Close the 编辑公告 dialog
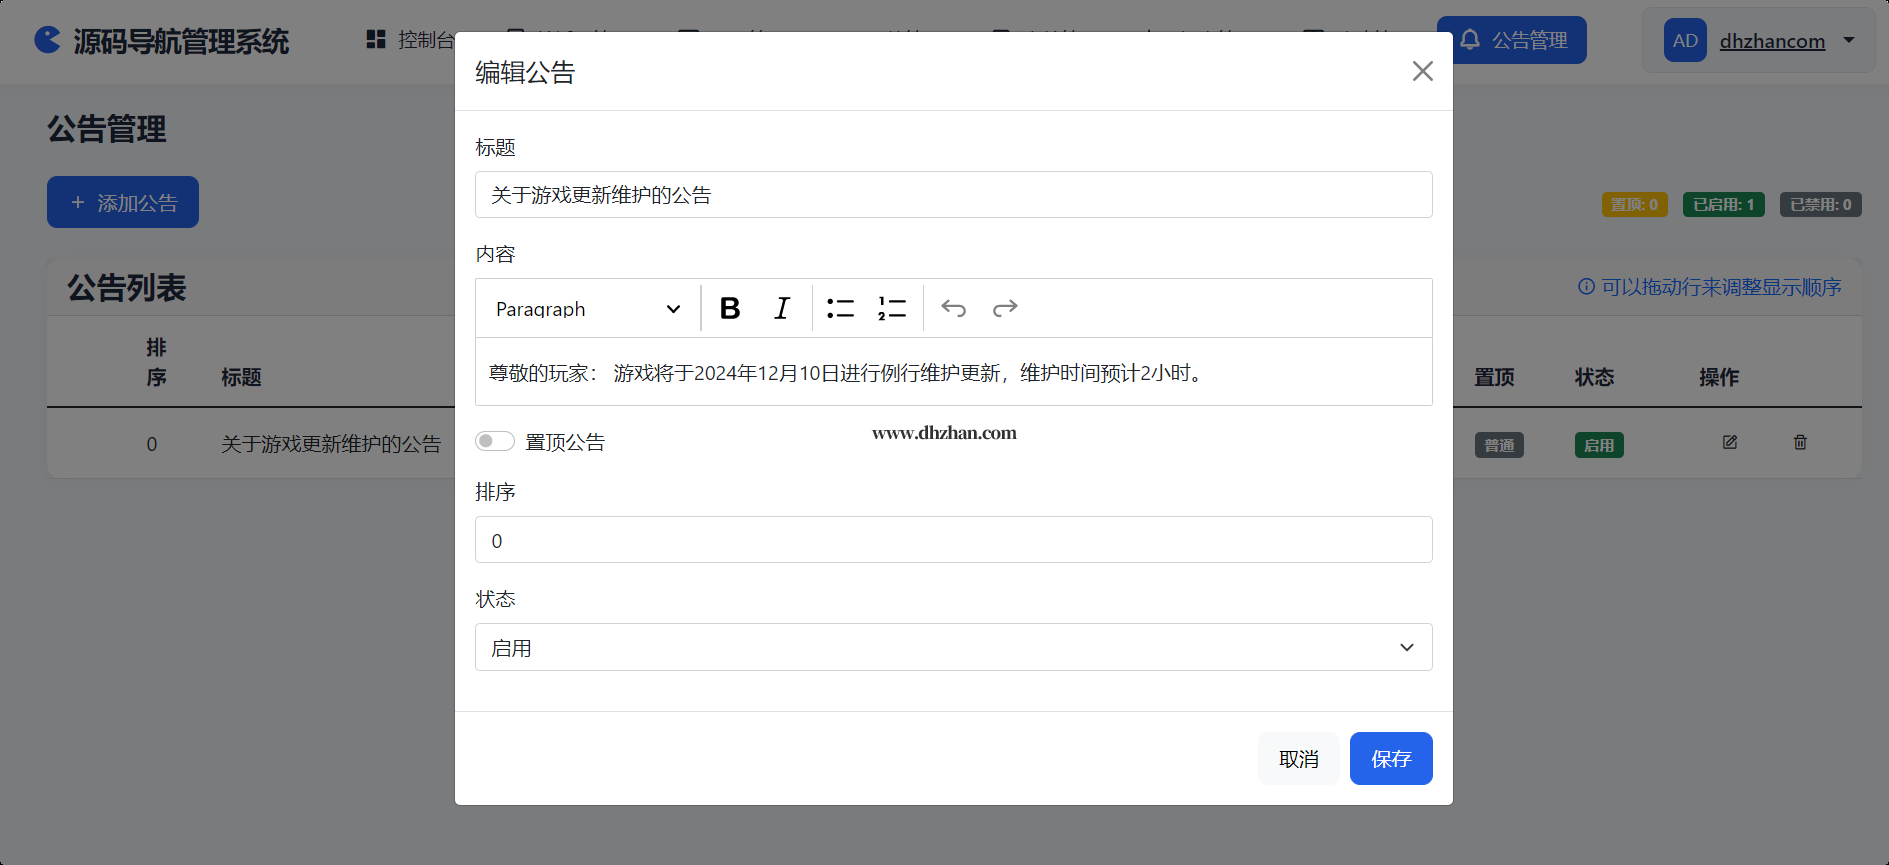The image size is (1889, 865). click(1422, 71)
